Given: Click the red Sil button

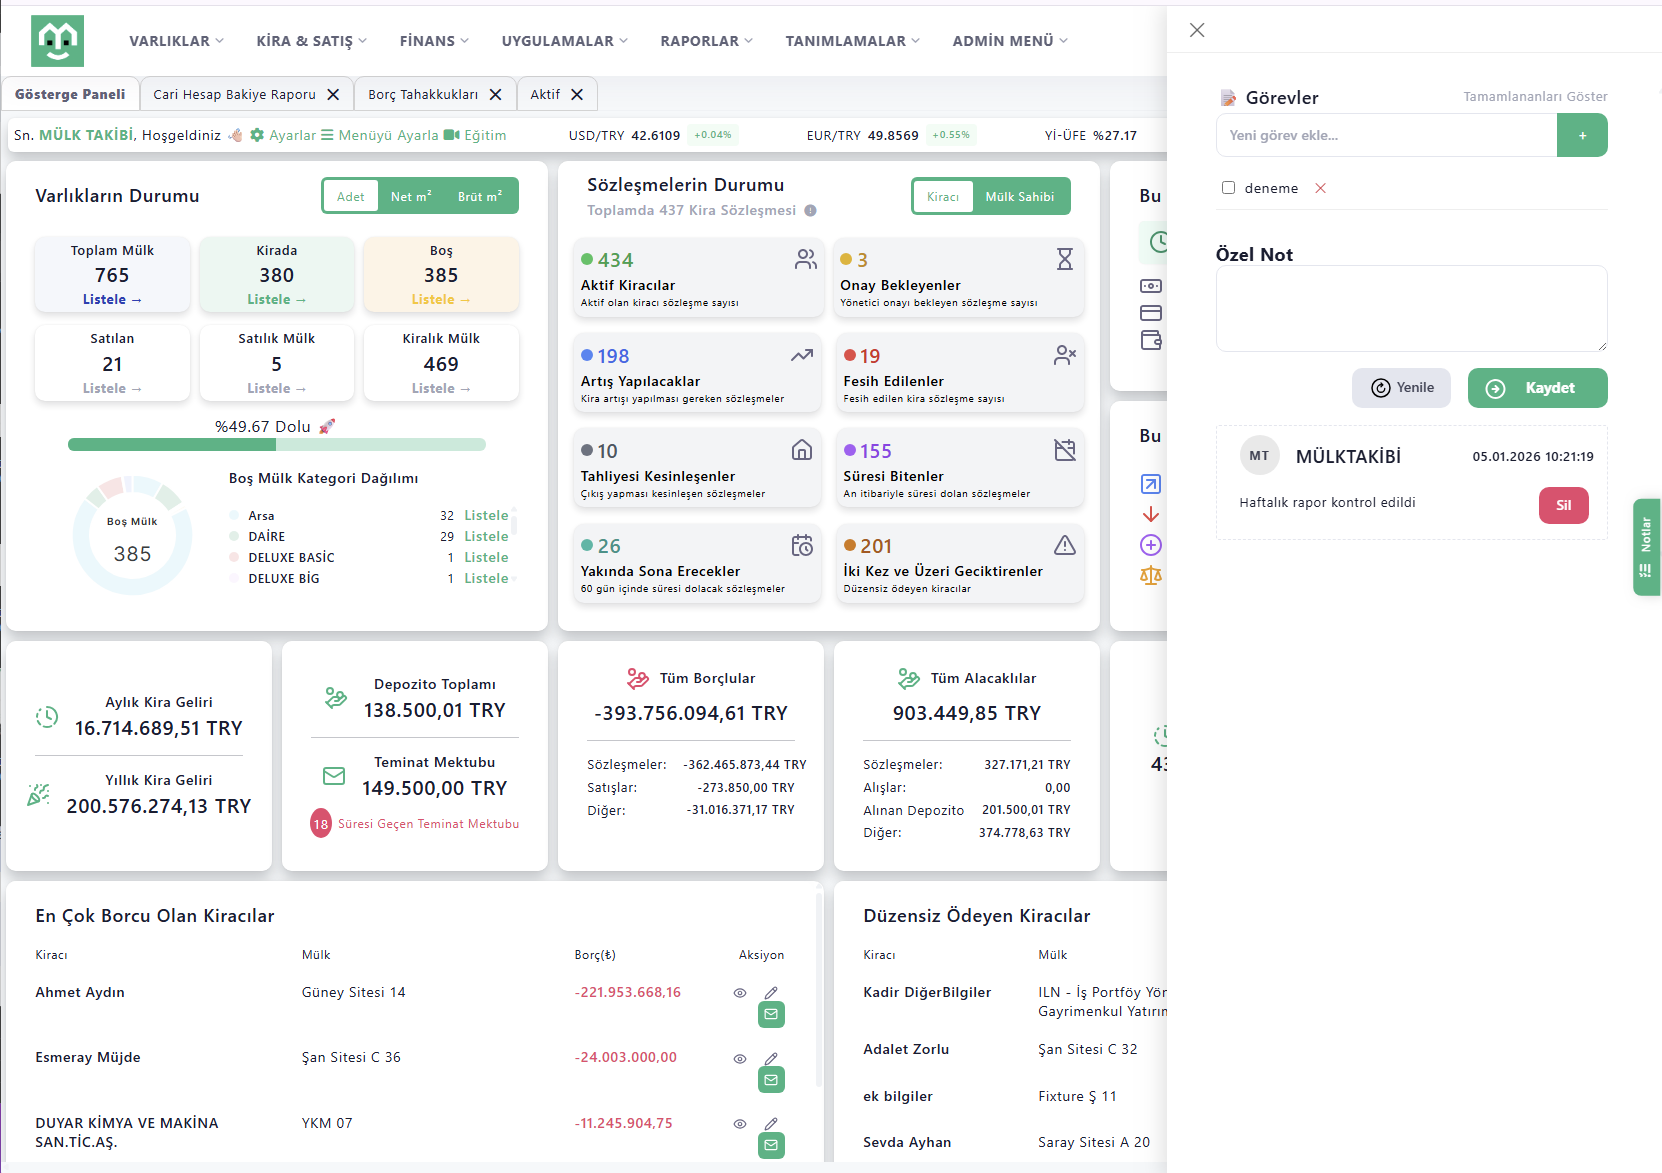Looking at the screenshot, I should (1563, 505).
